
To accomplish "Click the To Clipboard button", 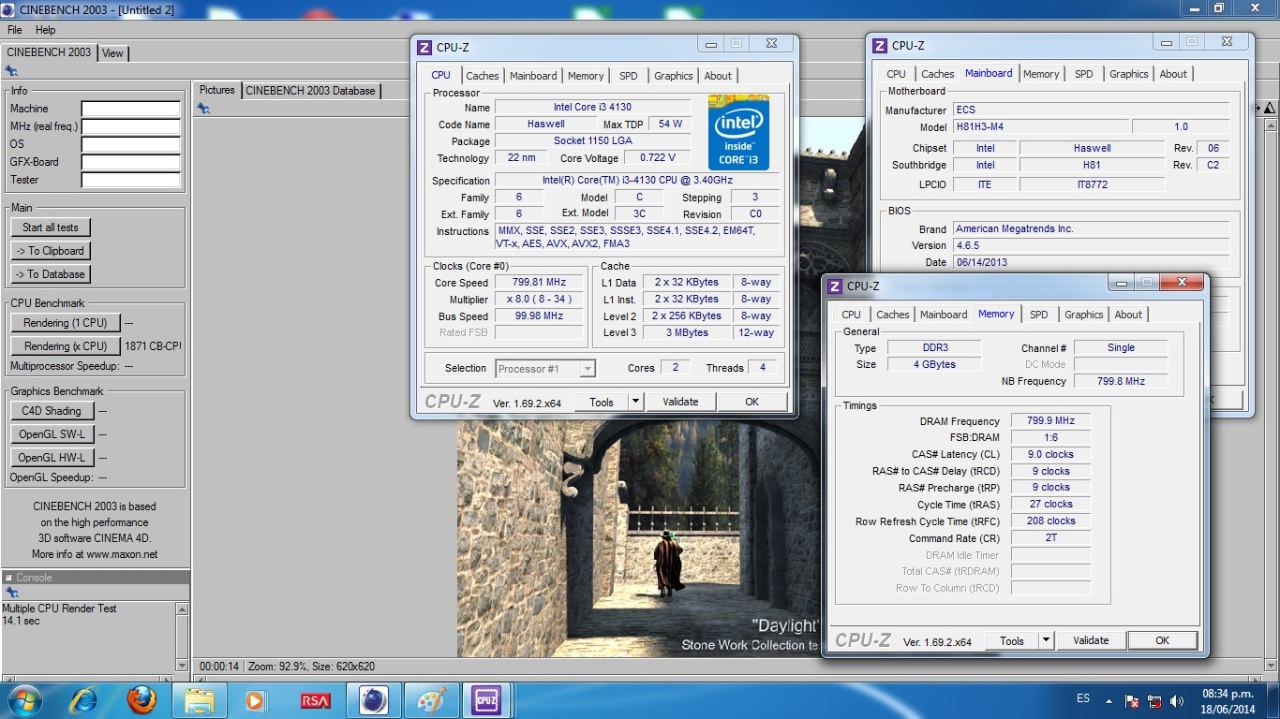I will [50, 251].
